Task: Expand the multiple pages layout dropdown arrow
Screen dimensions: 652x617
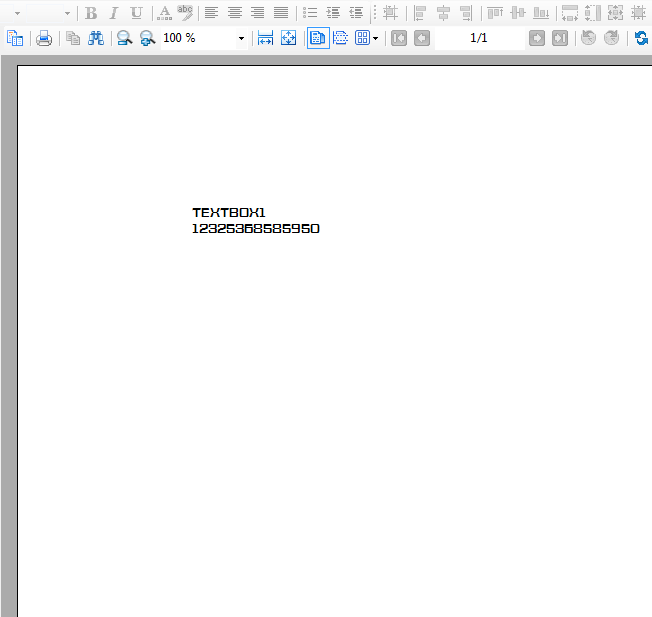Action: click(376, 39)
